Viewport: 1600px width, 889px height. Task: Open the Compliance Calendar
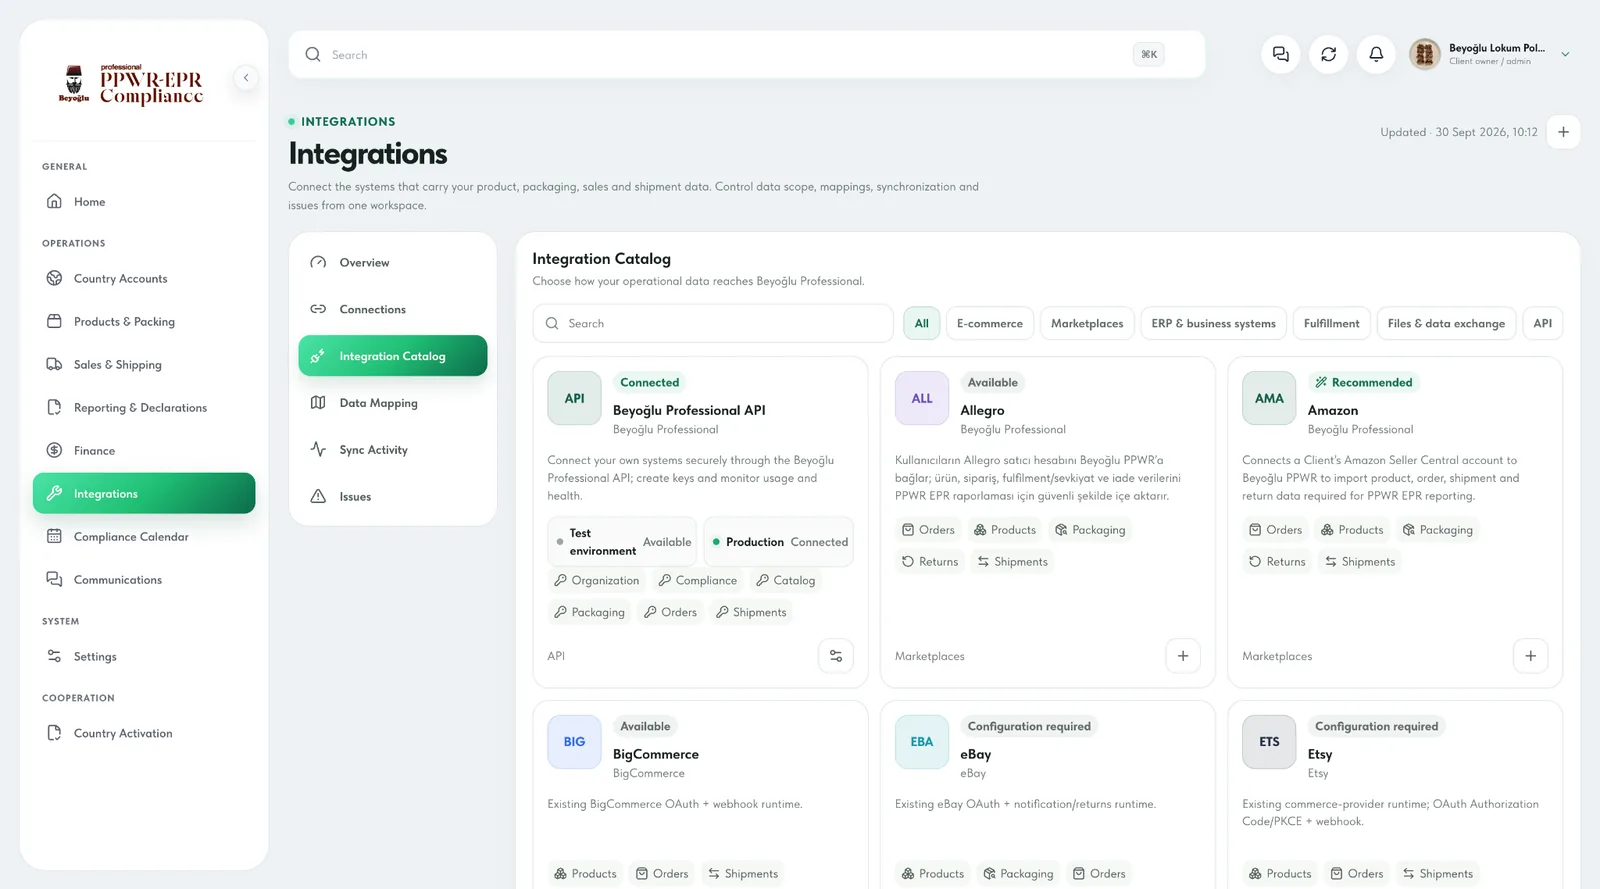[x=144, y=537]
